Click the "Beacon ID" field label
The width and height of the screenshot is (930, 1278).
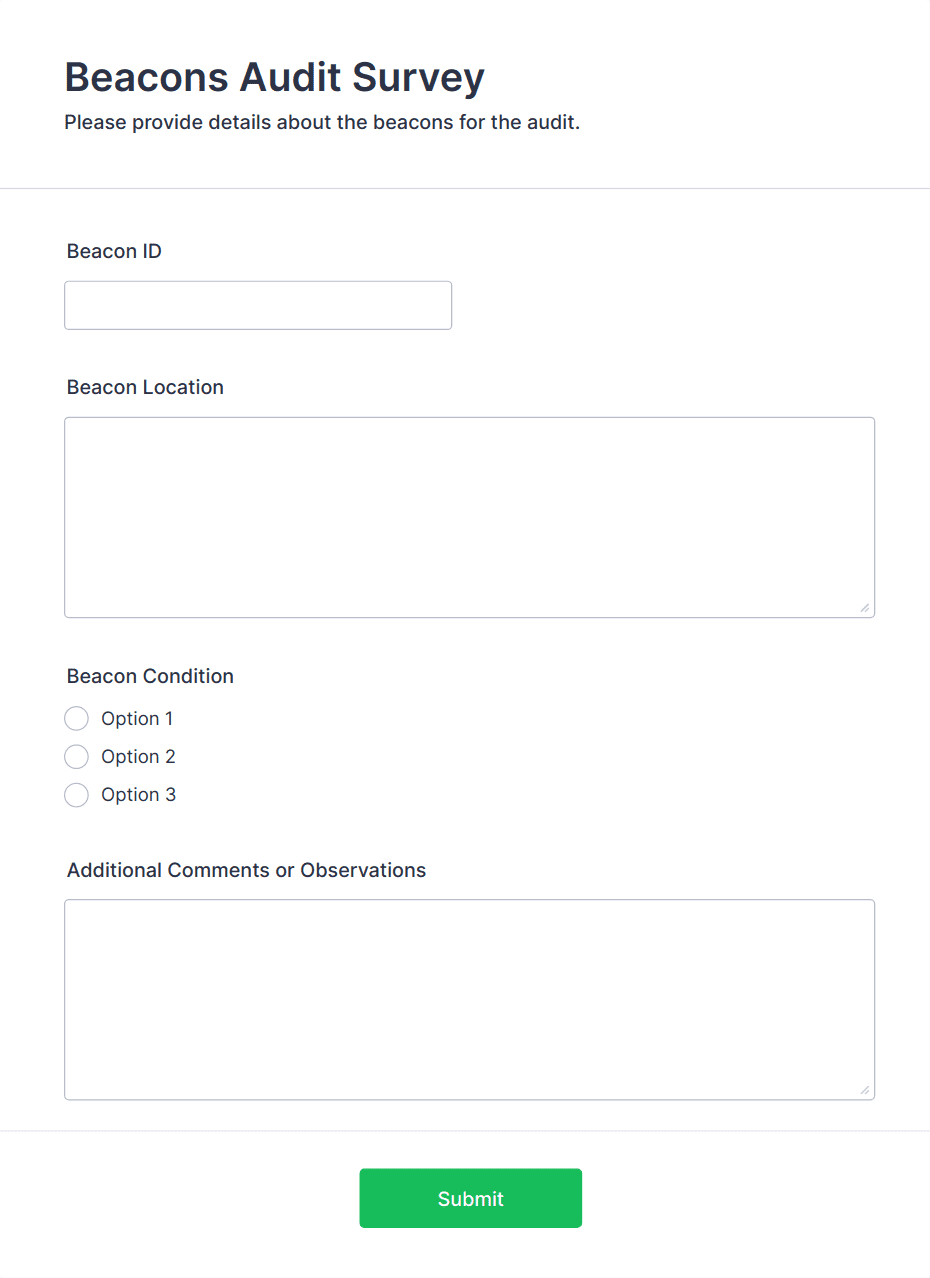tap(114, 251)
